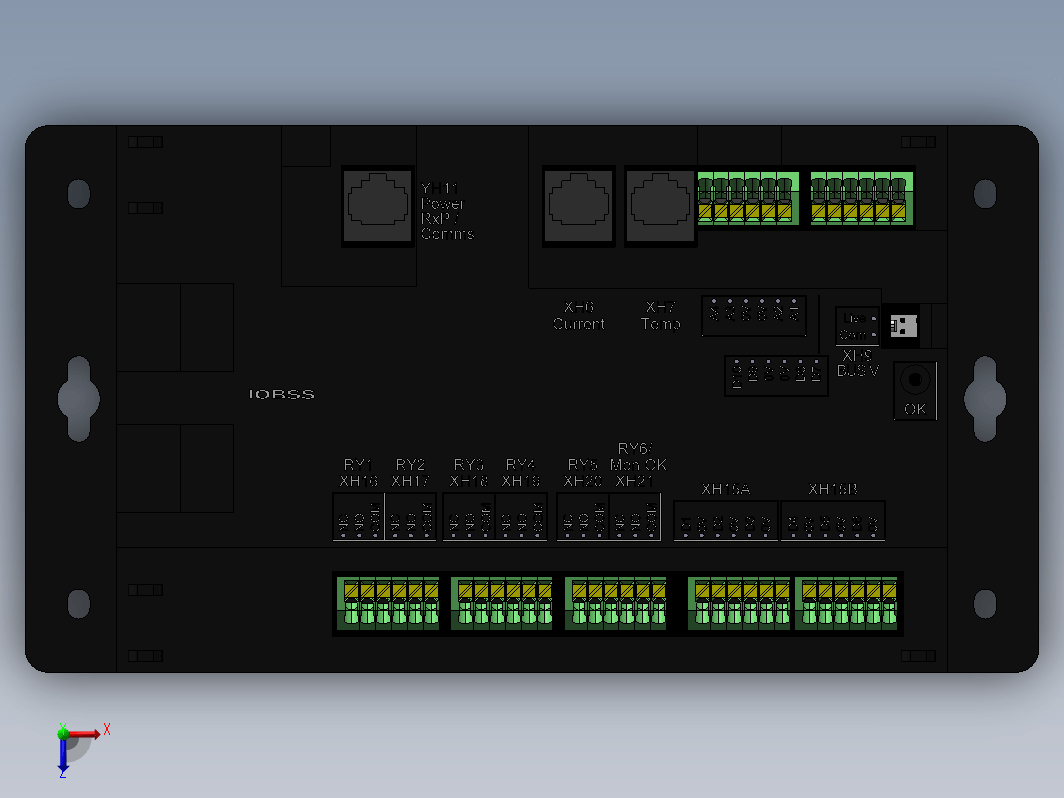Select the pin legend box under RY6 XH21
This screenshot has height=798, width=1064.
[635, 517]
